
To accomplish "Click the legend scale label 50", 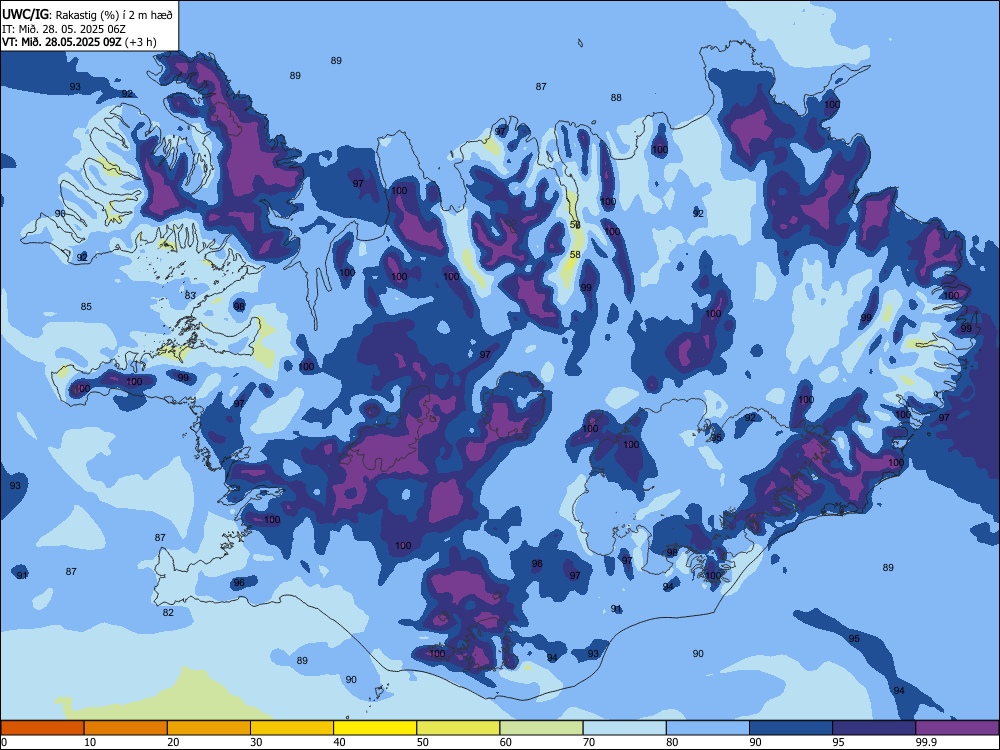I will pos(423,742).
